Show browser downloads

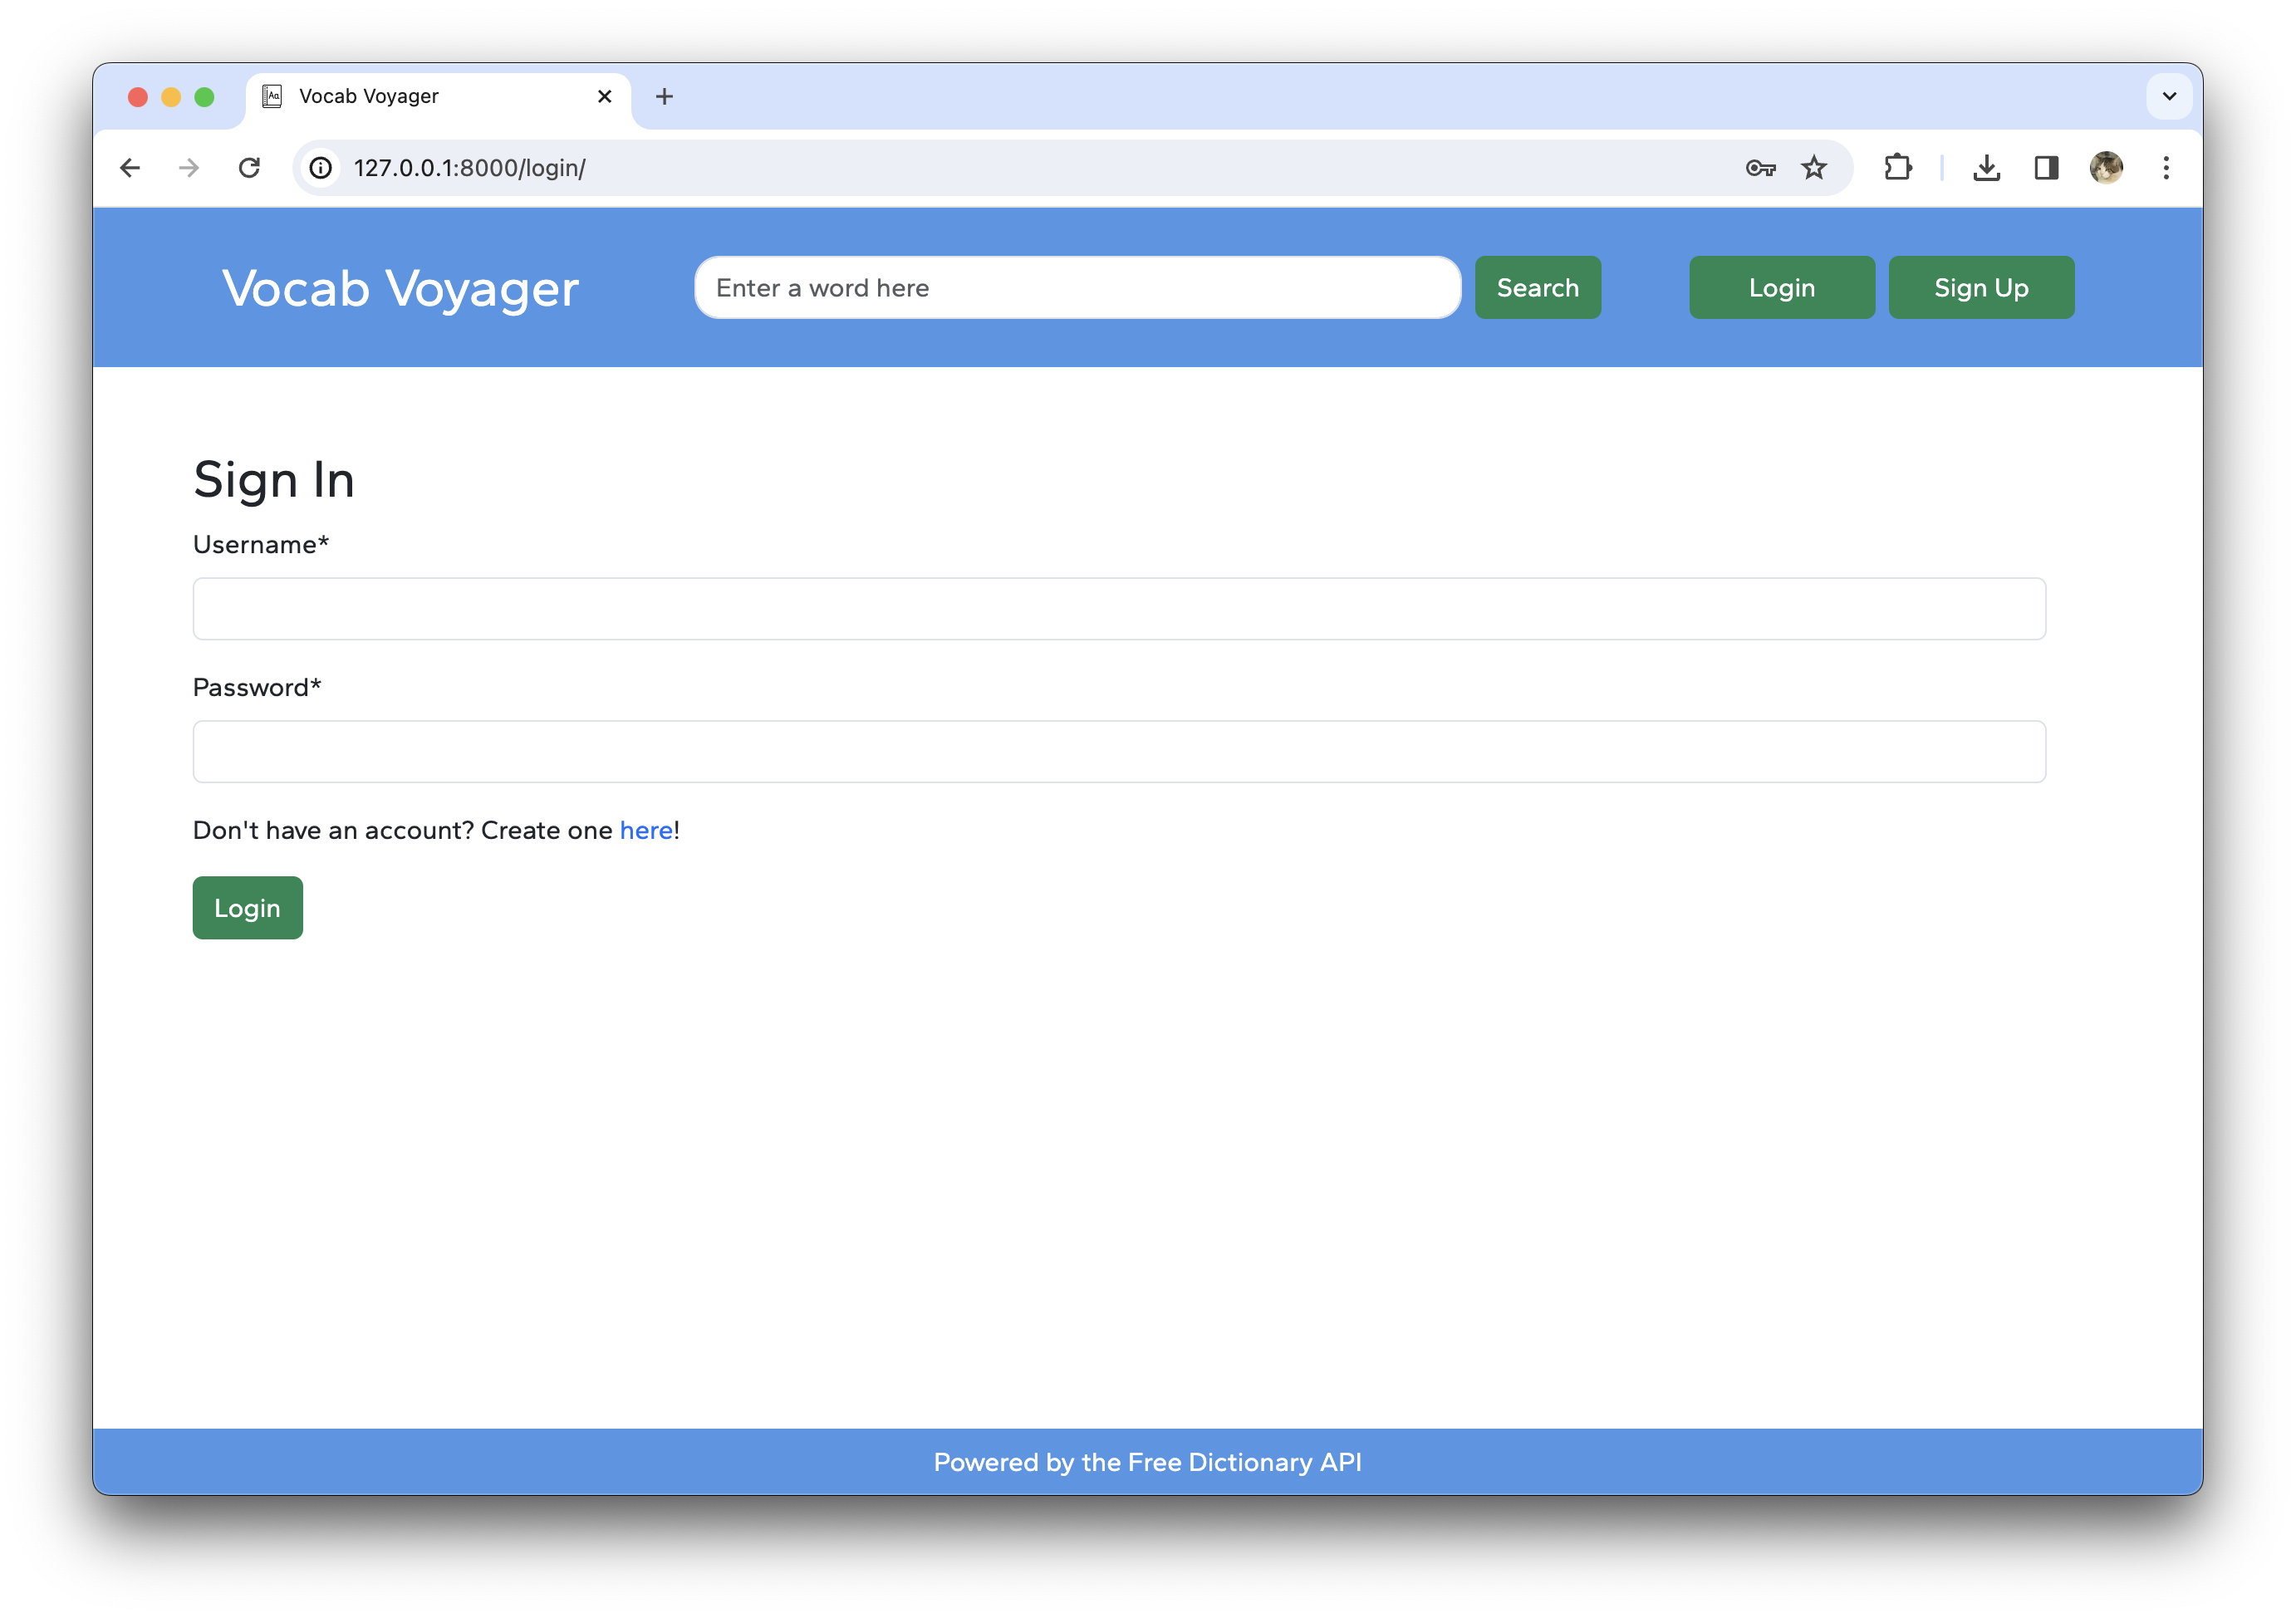click(x=1986, y=168)
